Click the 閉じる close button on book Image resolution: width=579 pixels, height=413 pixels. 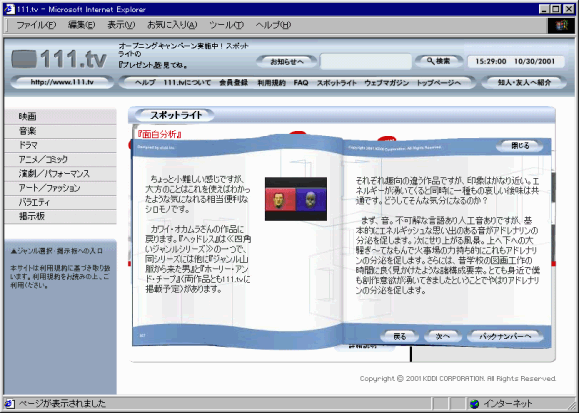[x=520, y=146]
